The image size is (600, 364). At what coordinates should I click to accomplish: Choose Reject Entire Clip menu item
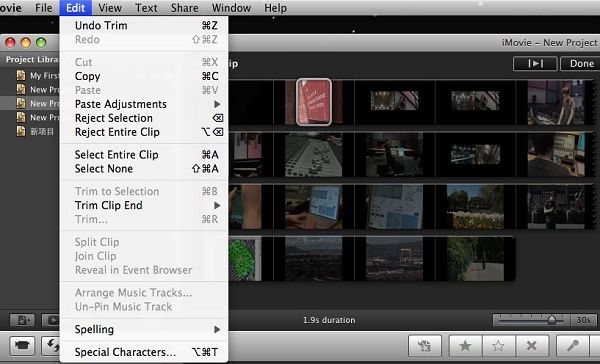point(144,132)
